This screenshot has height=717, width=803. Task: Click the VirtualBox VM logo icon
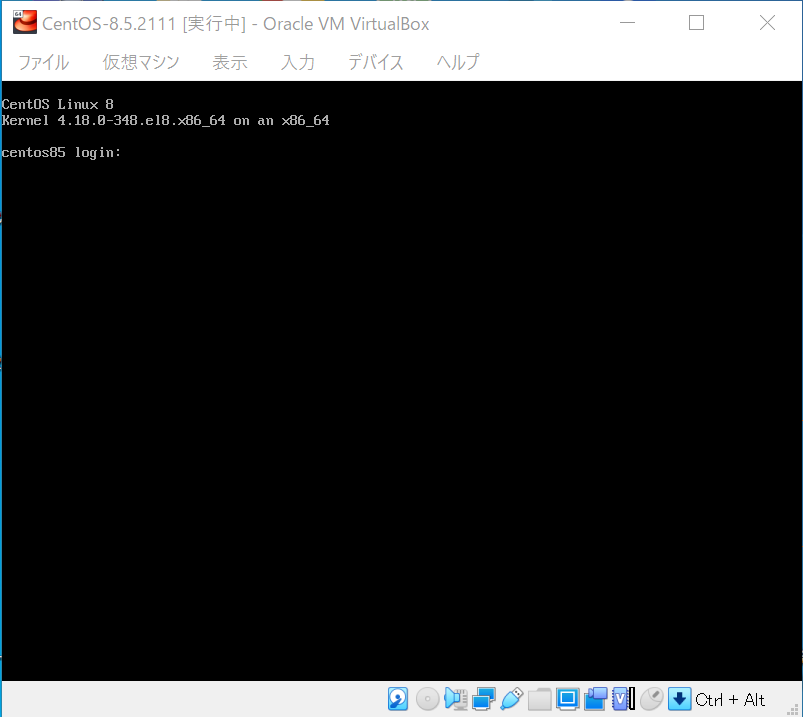point(25,23)
